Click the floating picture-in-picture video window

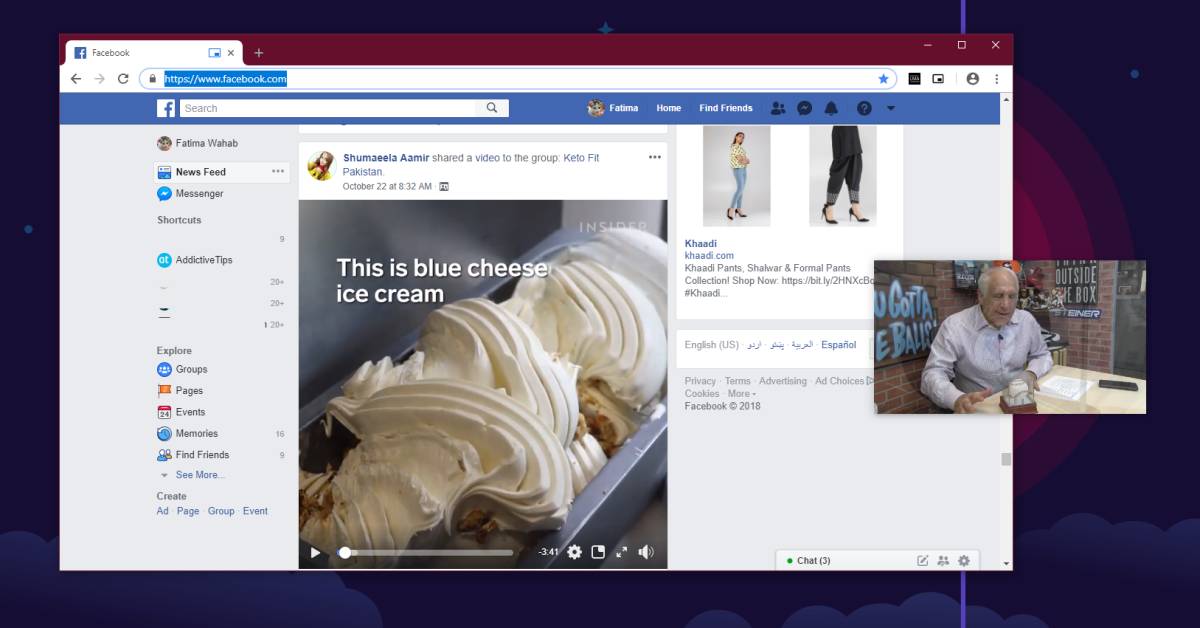tap(1010, 337)
